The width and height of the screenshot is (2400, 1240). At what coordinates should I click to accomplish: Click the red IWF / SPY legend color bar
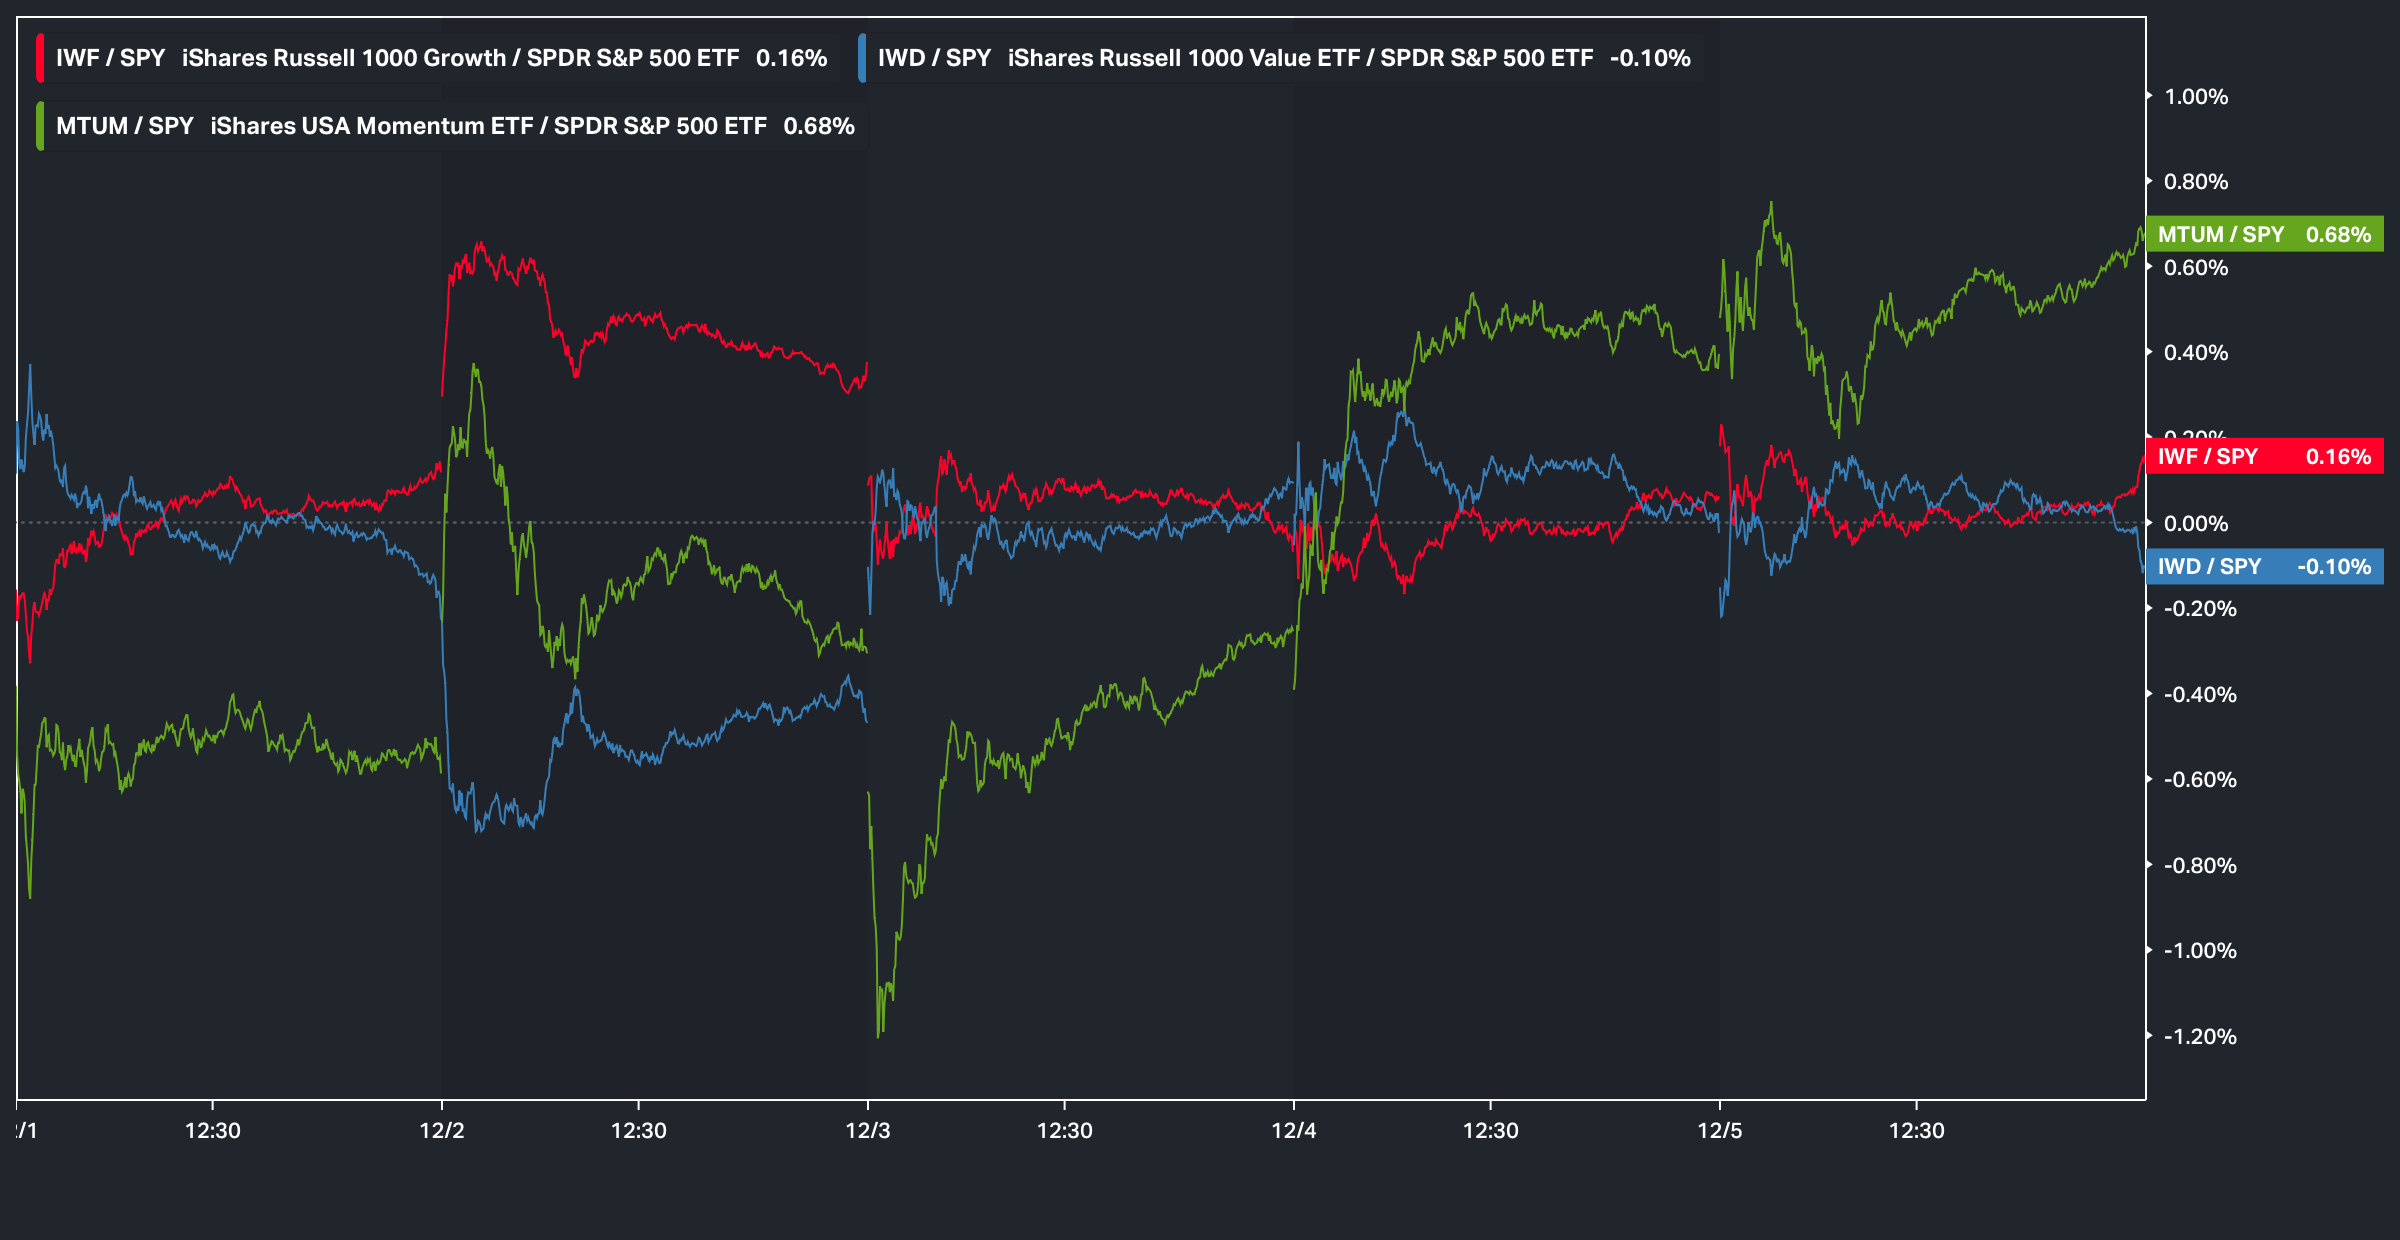40,58
